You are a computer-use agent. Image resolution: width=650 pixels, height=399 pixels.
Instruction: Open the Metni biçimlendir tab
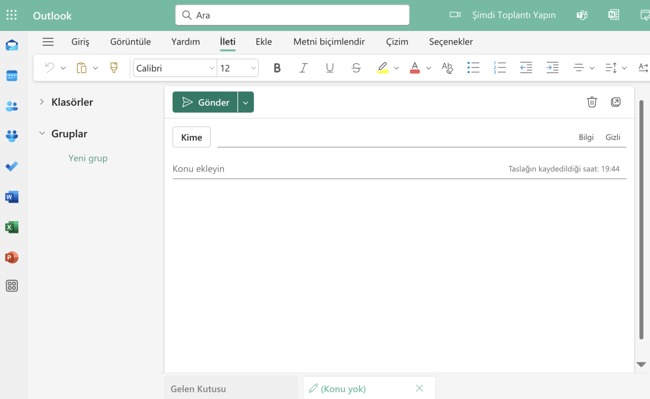coord(329,42)
